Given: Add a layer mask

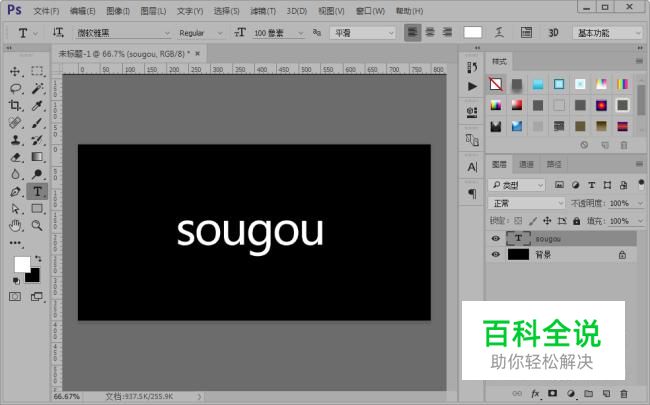Looking at the screenshot, I should point(553,393).
